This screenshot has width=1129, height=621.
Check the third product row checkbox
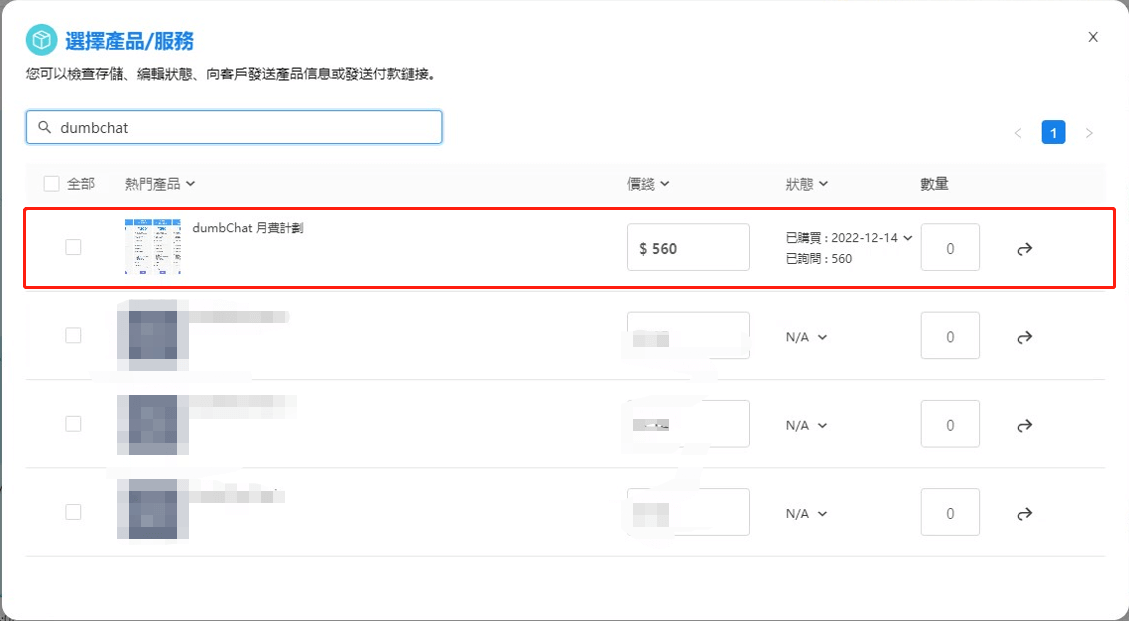point(73,424)
